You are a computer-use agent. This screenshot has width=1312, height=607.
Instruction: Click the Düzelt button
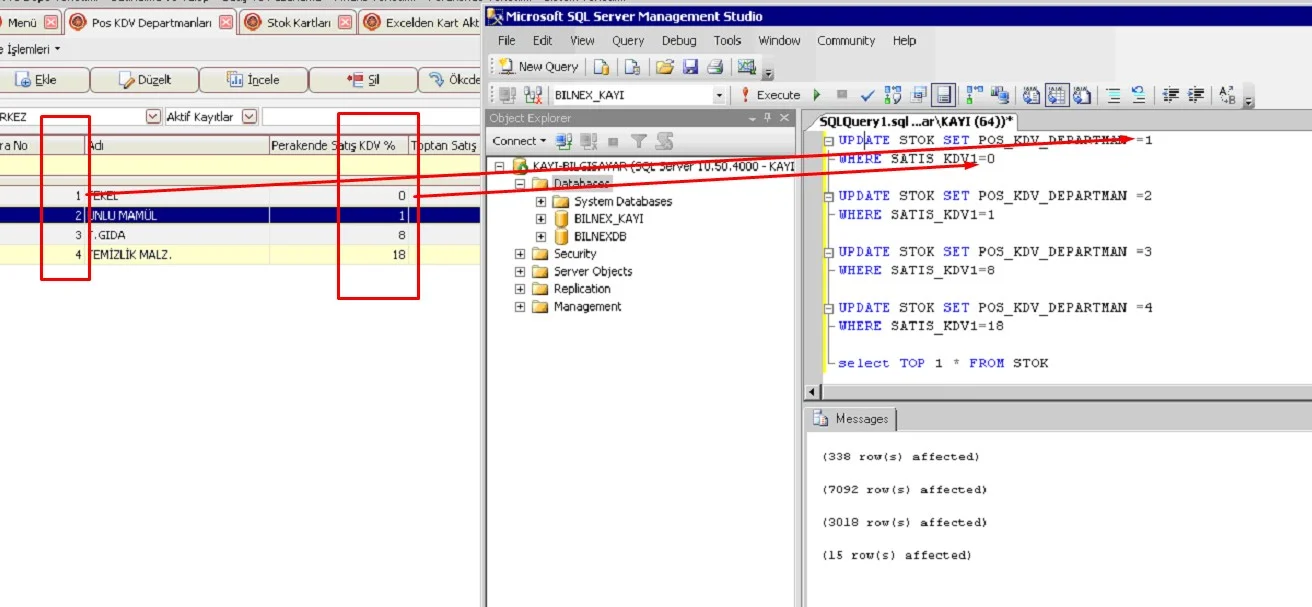[146, 80]
